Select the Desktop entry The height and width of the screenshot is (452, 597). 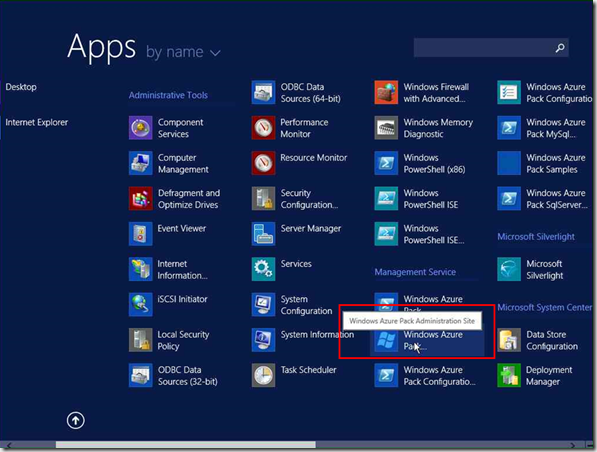[x=21, y=87]
